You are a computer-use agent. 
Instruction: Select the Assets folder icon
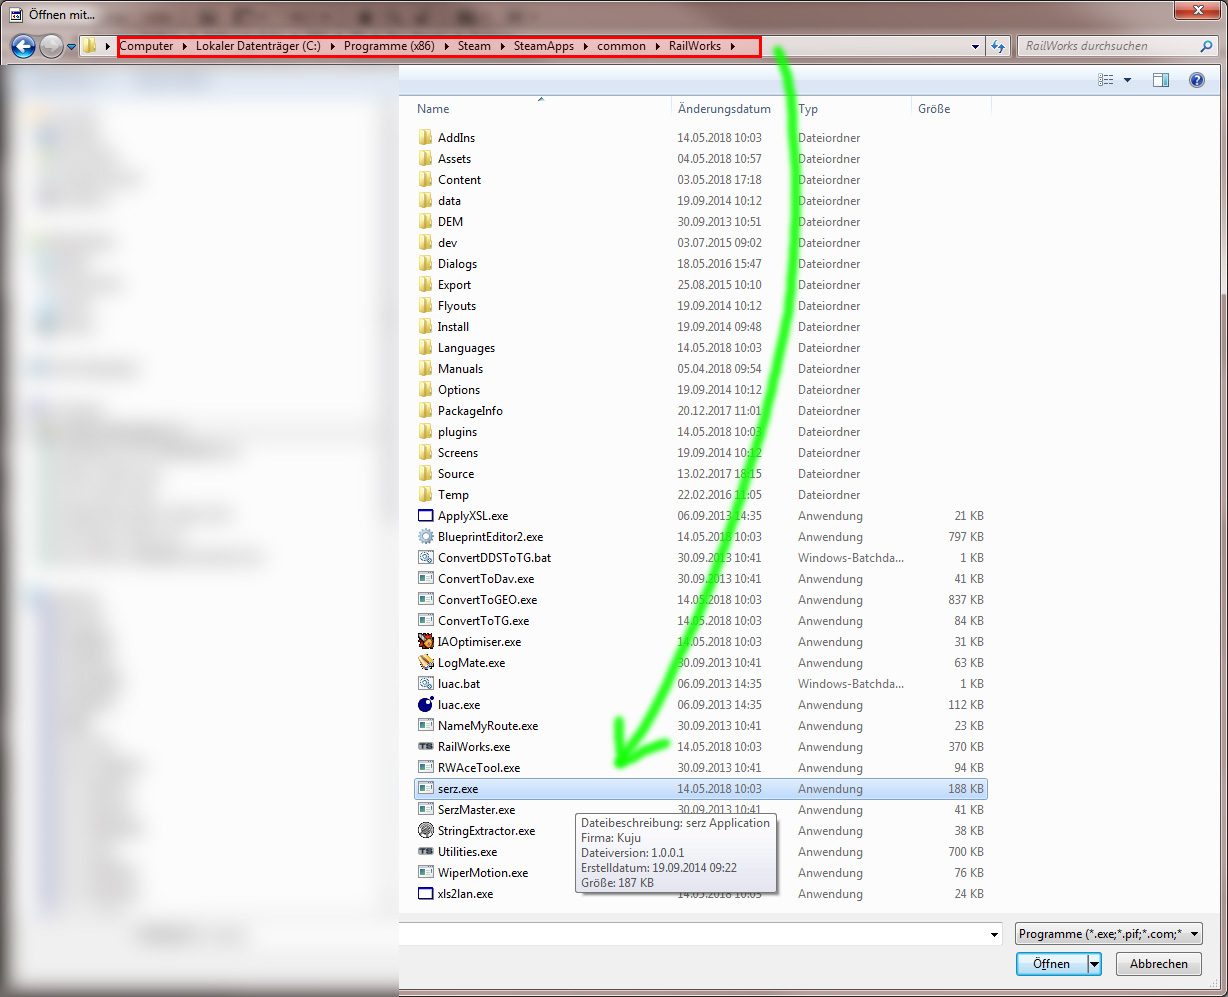tap(425, 159)
